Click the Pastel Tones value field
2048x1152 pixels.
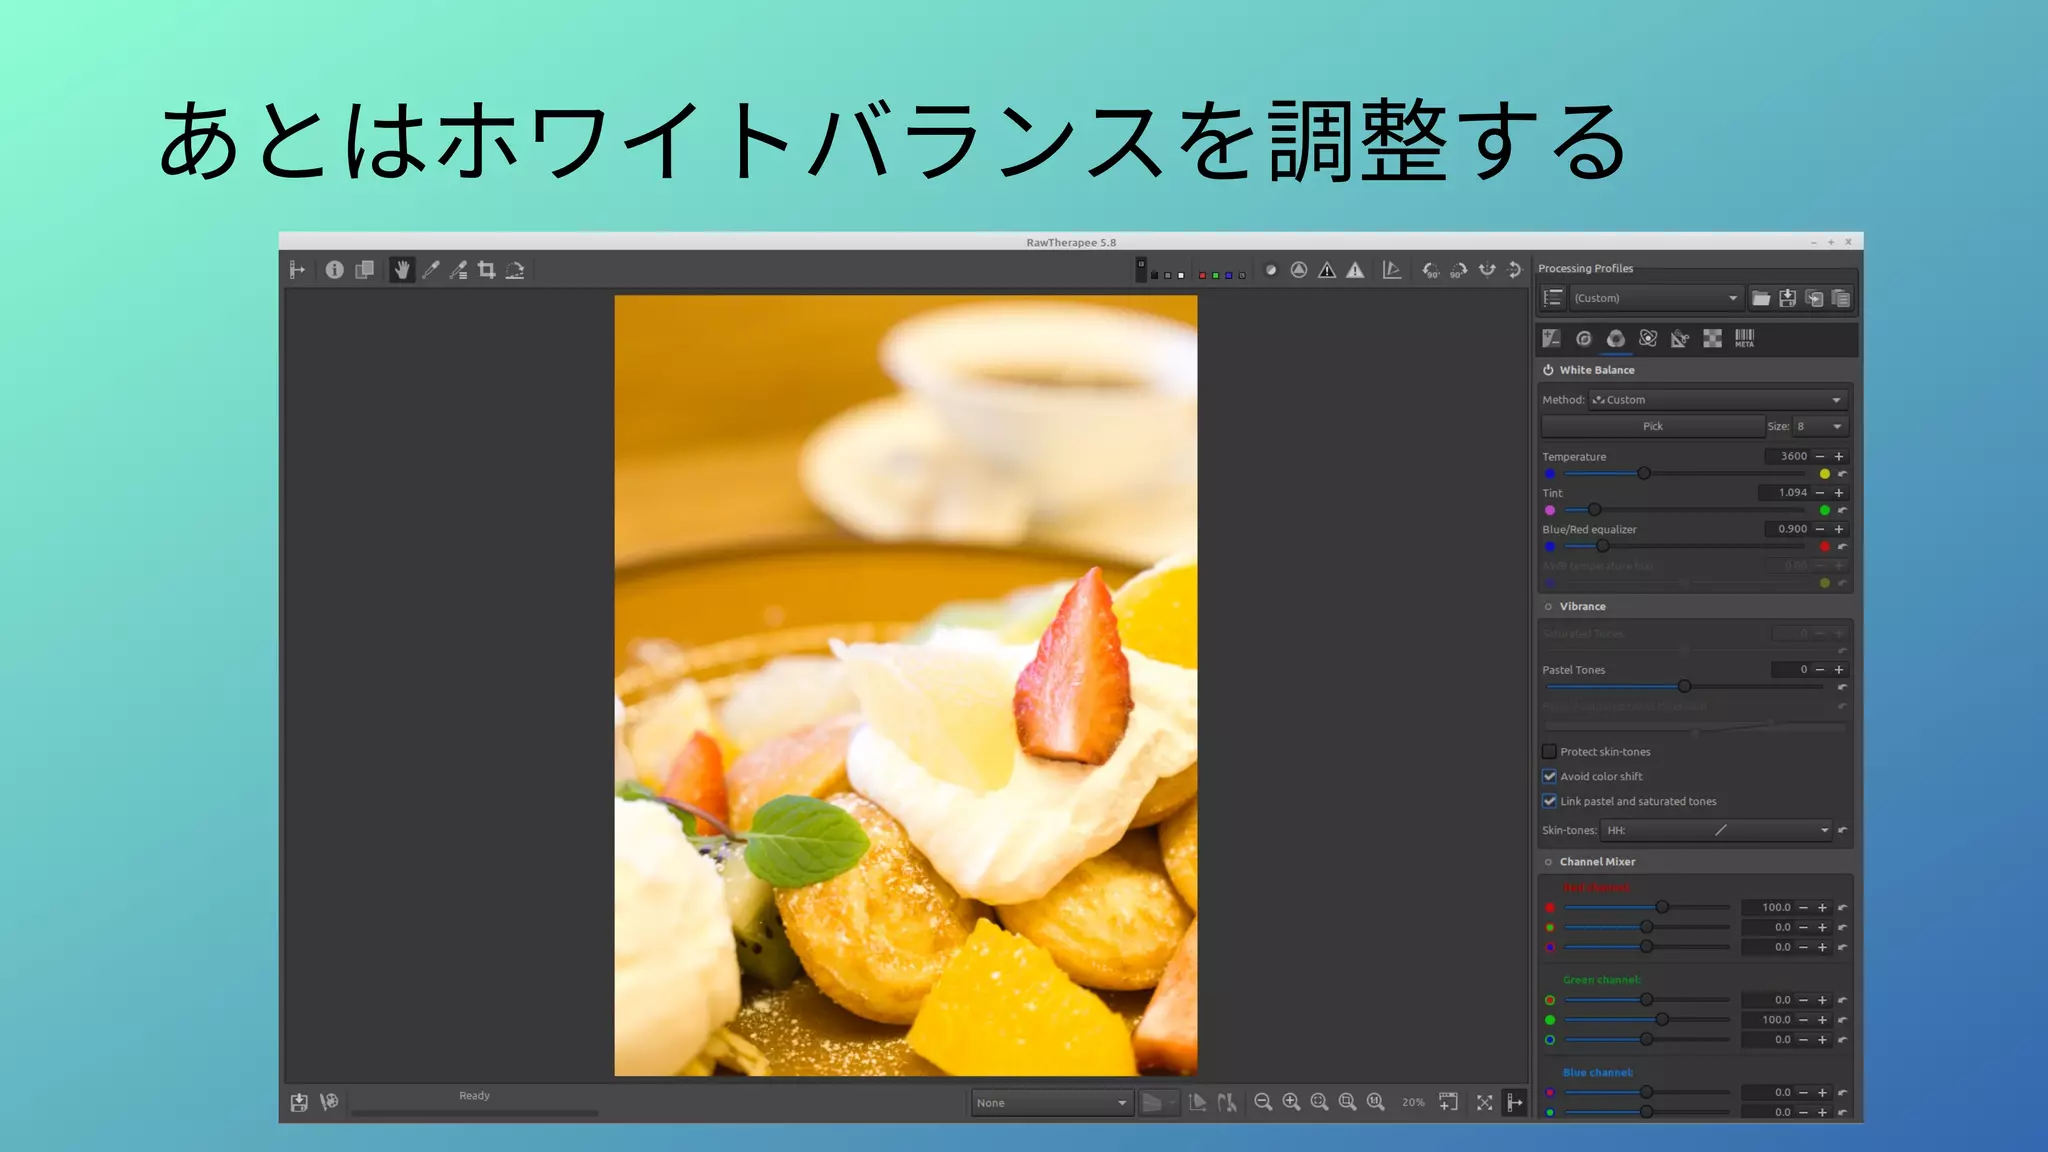[1791, 670]
